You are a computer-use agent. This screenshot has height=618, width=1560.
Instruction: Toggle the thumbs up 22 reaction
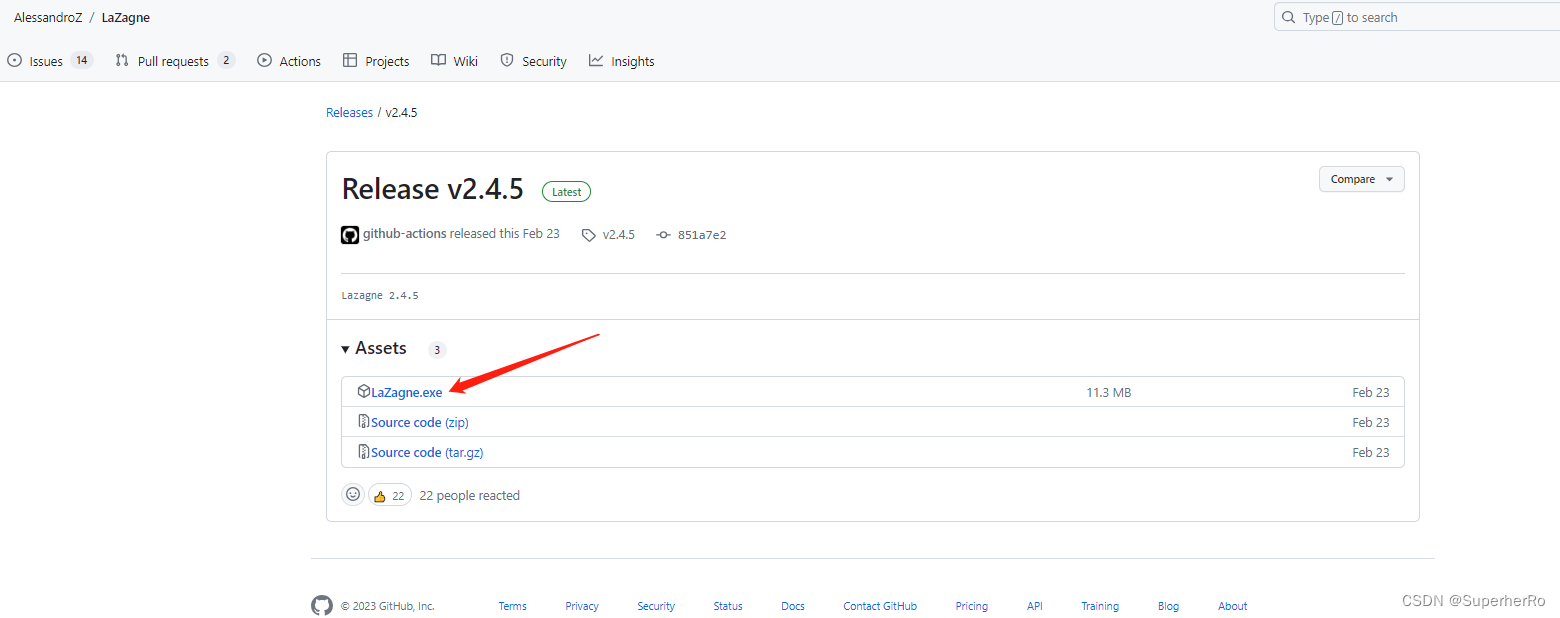pyautogui.click(x=390, y=495)
